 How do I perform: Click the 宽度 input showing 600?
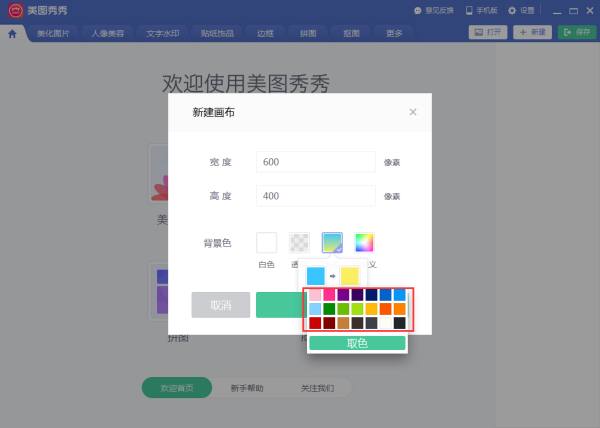[x=316, y=162]
